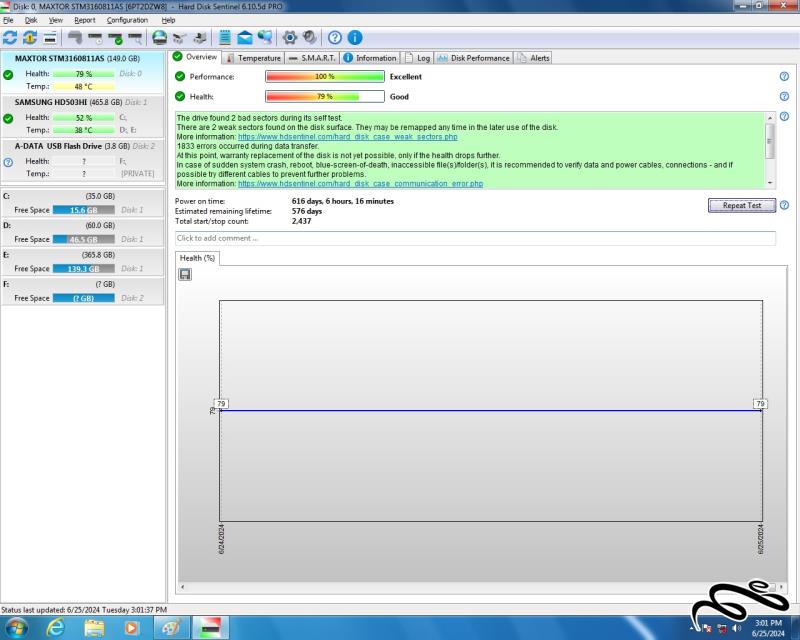Screen dimensions: 800x640
Task: Click the taskbar clock showing 3:01 PM
Action: click(768, 628)
